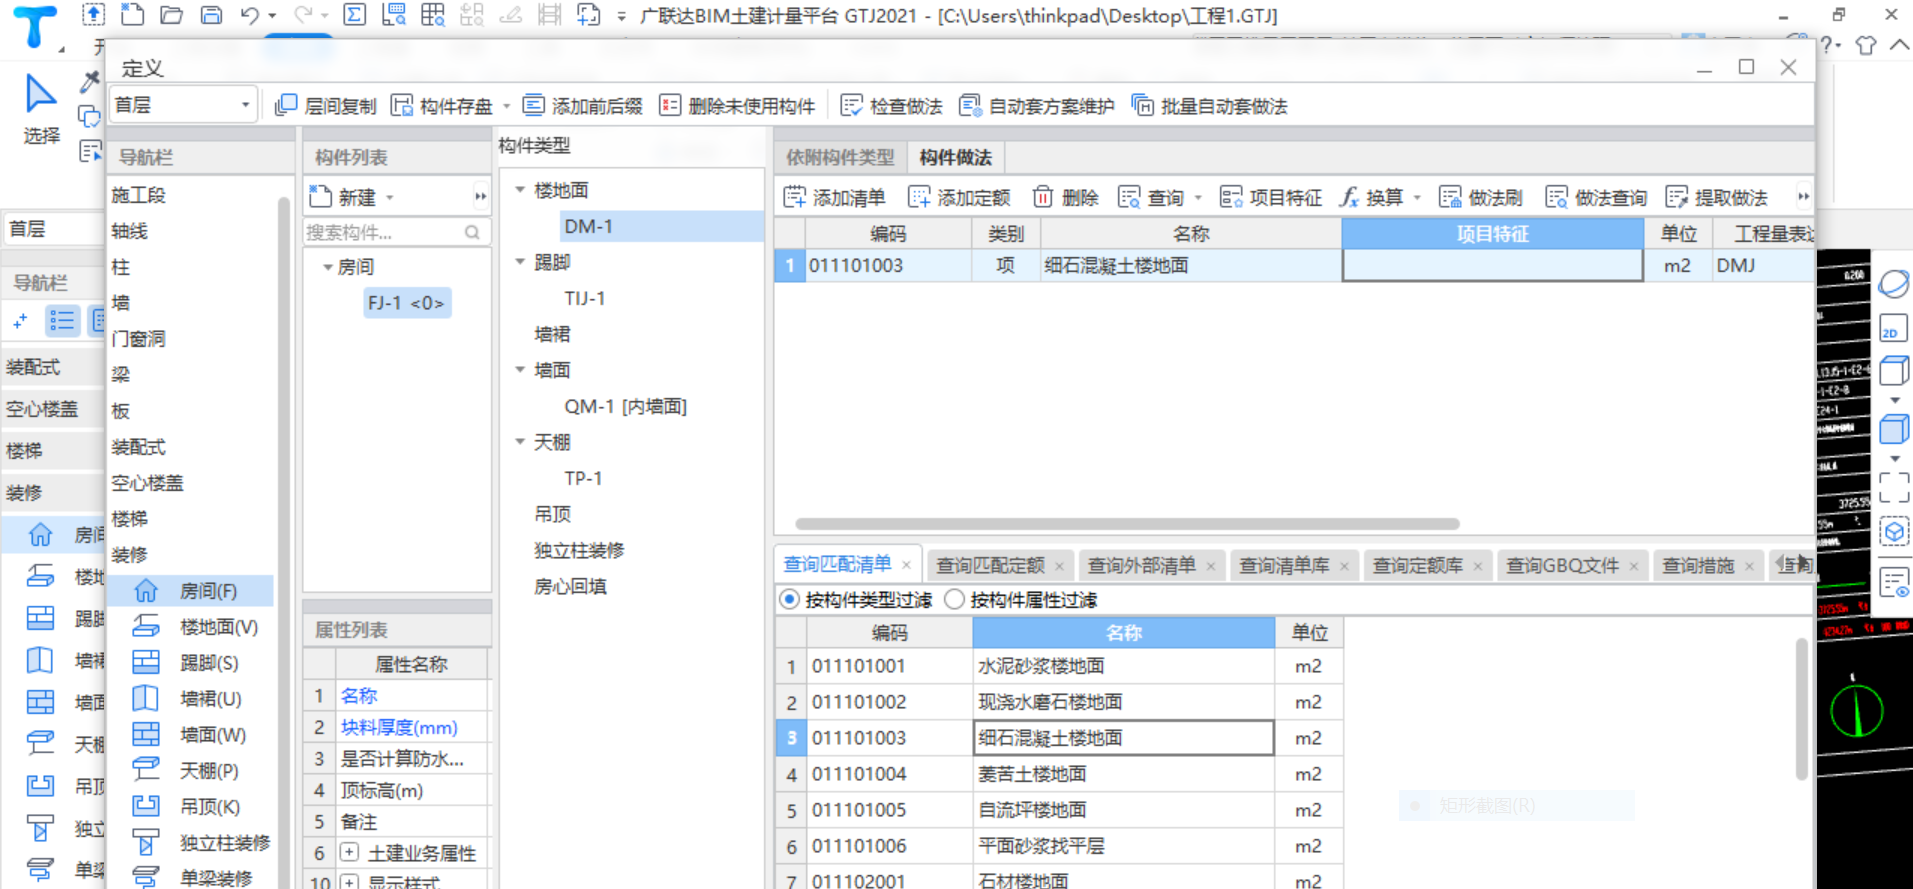Select 按构件类型过滤 radio button
Viewport: 1913px width, 889px height.
tap(790, 600)
